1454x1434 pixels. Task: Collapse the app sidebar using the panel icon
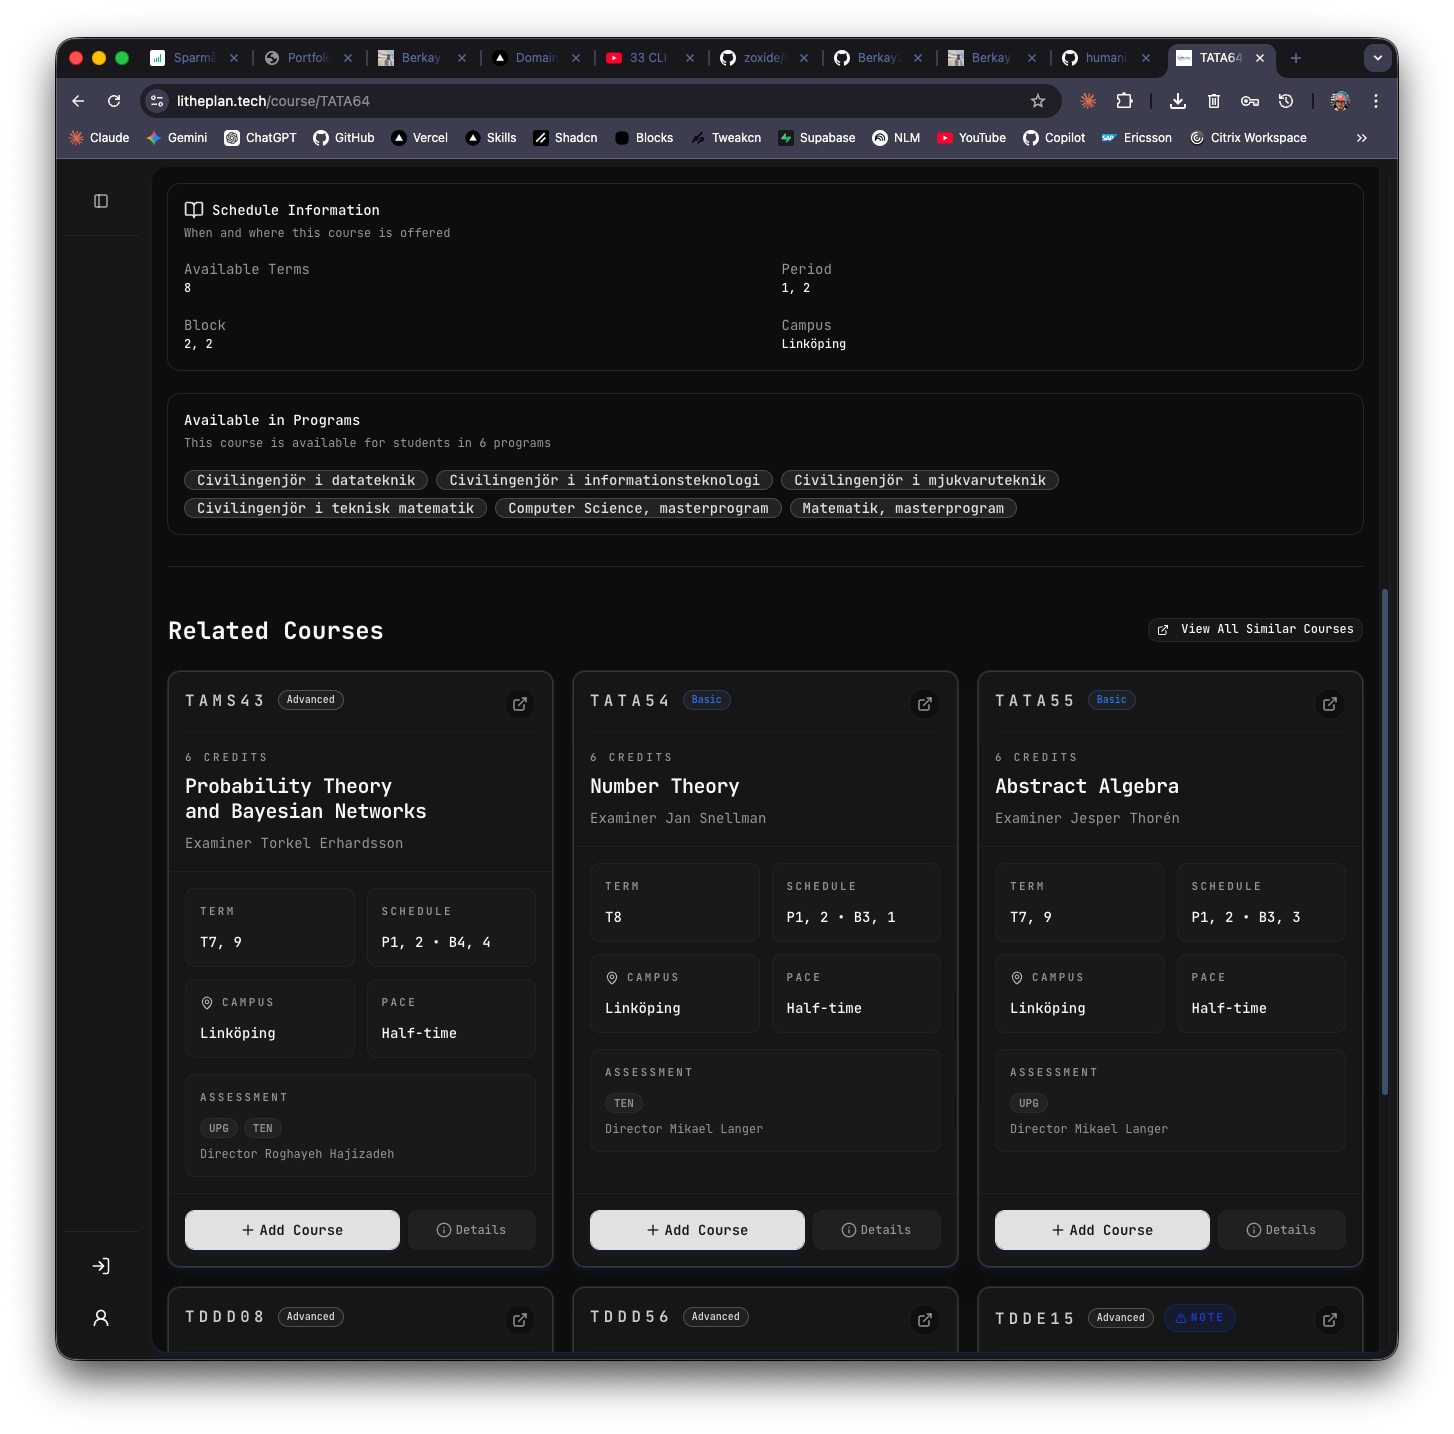point(100,201)
